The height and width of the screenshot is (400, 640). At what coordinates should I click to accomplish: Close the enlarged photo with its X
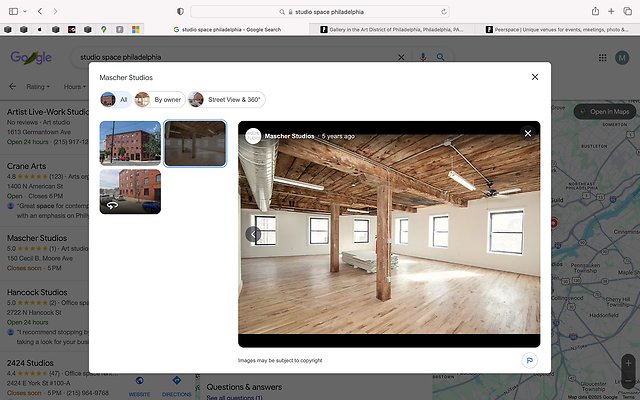[527, 133]
